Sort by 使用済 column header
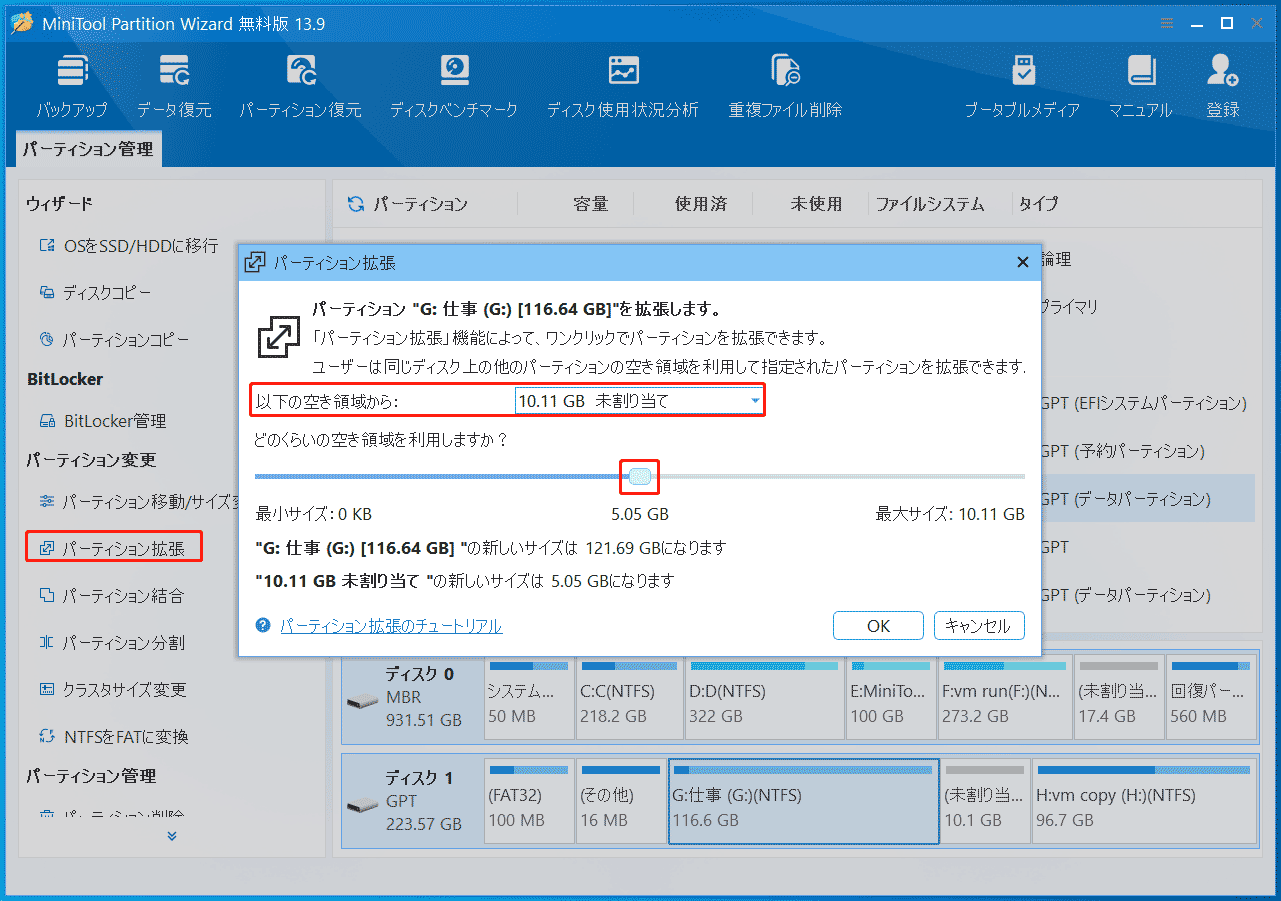 point(700,204)
